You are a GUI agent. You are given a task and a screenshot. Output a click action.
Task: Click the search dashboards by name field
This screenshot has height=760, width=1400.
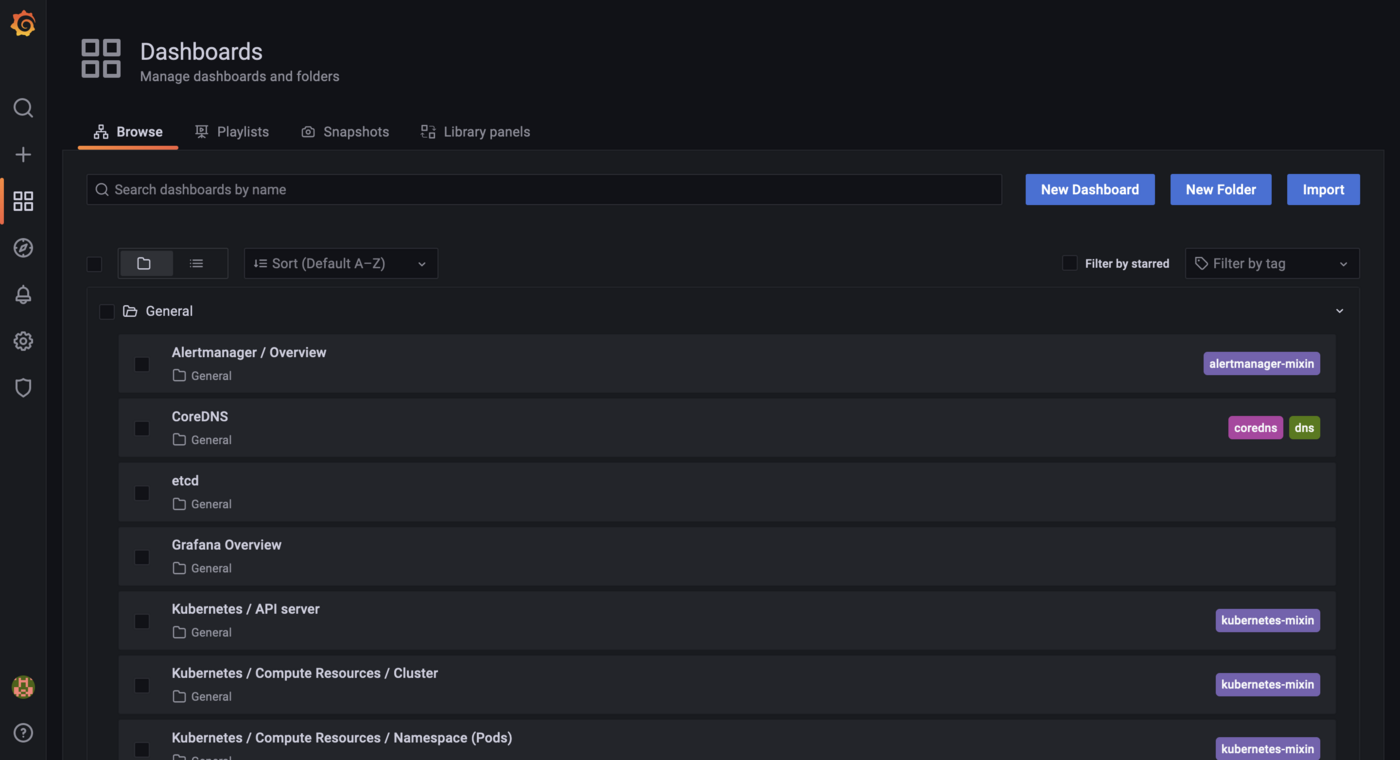544,189
